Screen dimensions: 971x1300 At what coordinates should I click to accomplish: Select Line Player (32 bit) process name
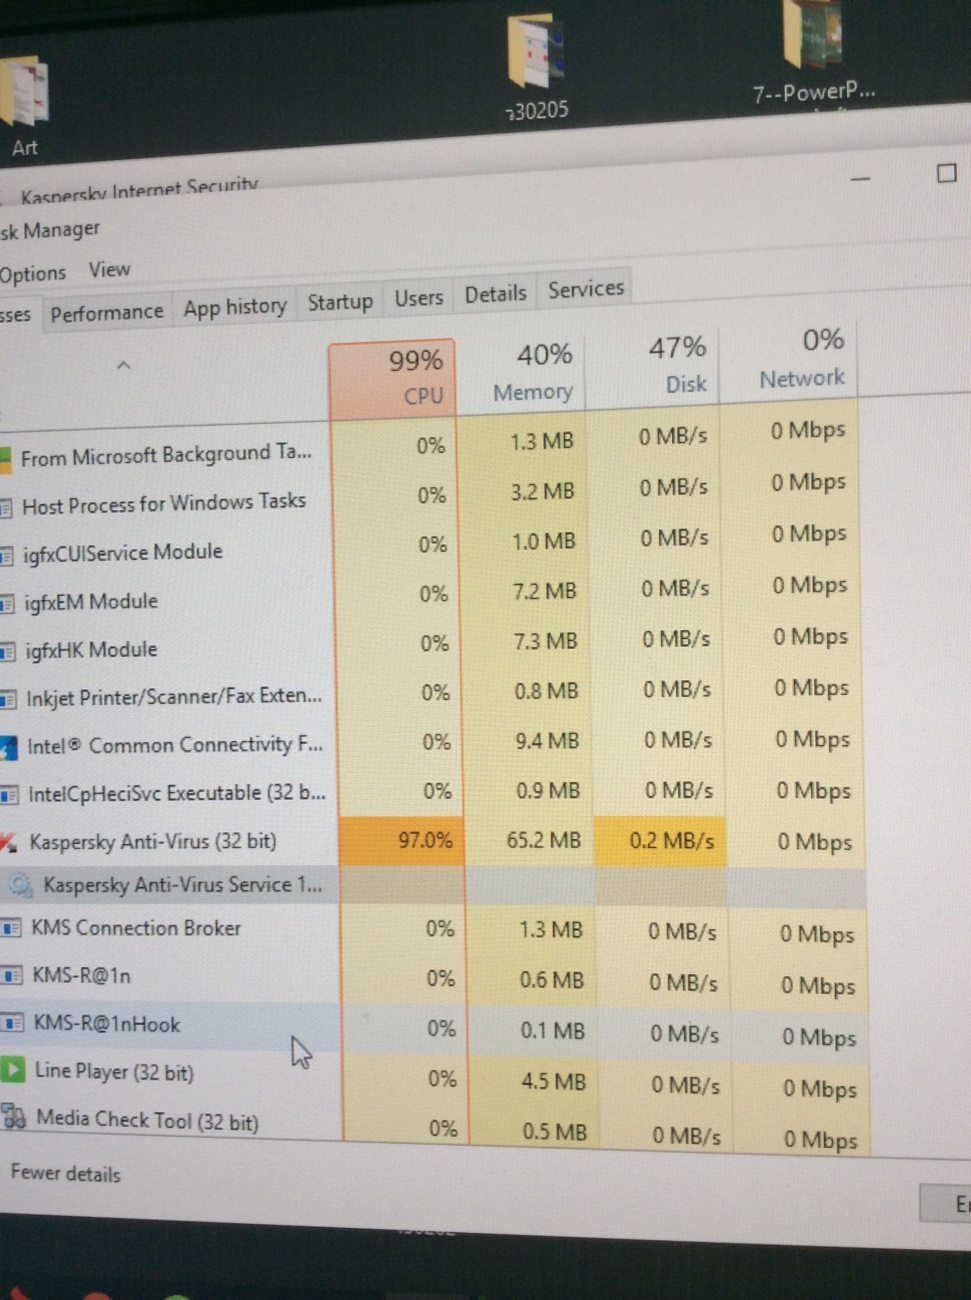coord(114,1072)
